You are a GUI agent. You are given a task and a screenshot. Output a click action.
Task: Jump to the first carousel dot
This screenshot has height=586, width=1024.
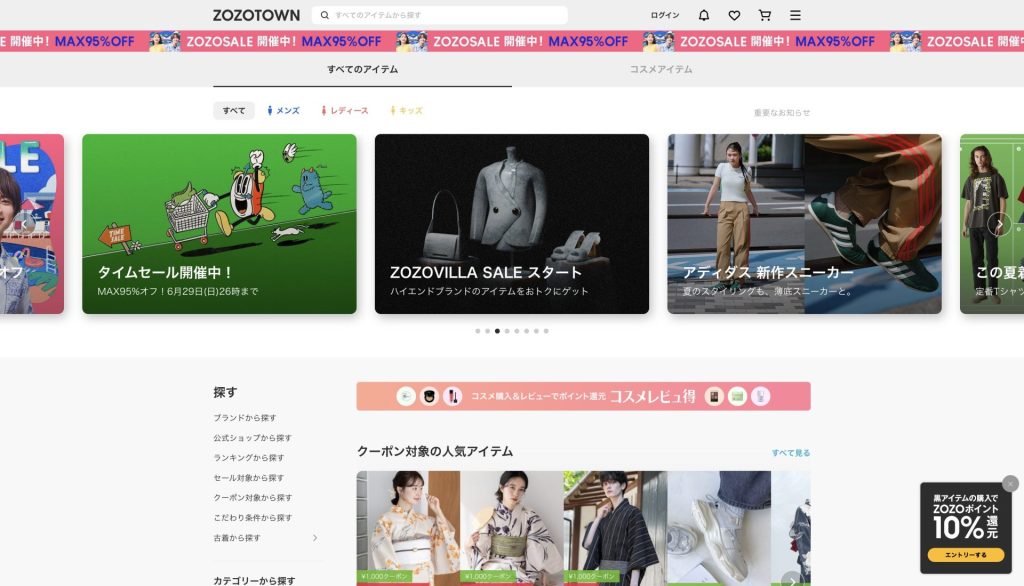pos(477,331)
